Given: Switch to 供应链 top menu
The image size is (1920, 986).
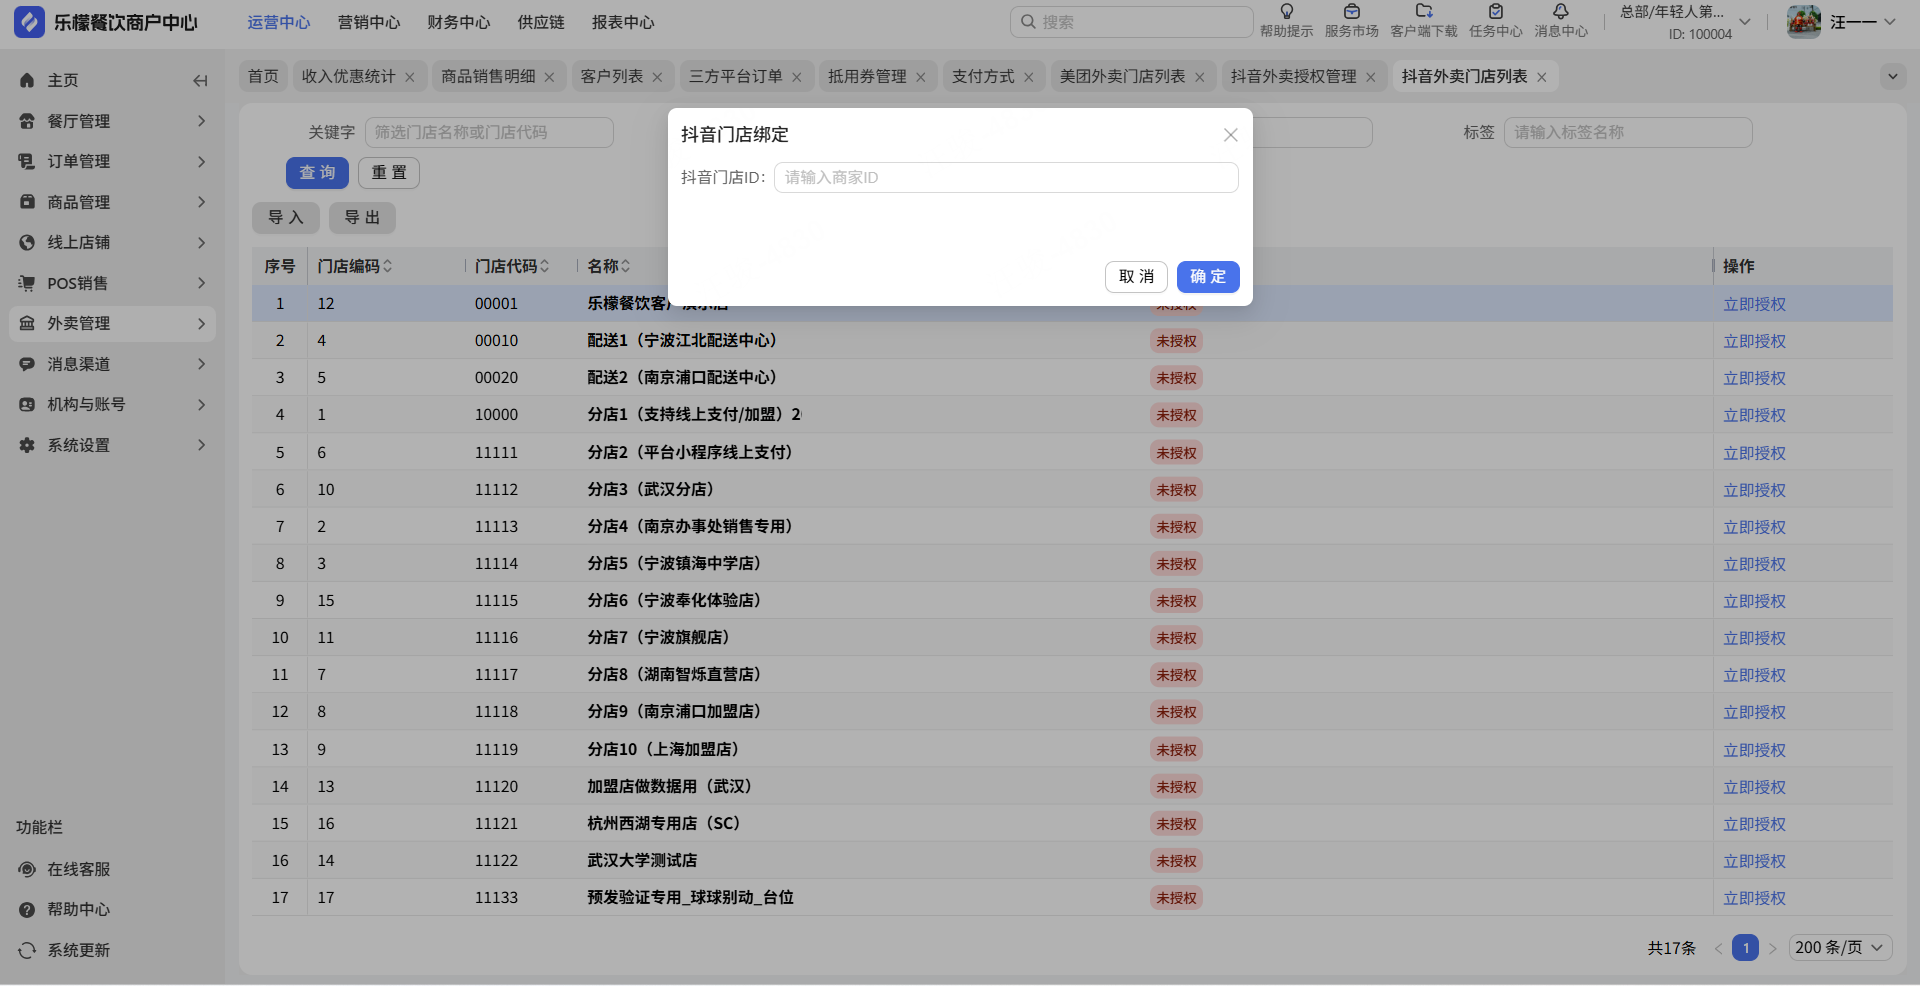Looking at the screenshot, I should coord(541,23).
